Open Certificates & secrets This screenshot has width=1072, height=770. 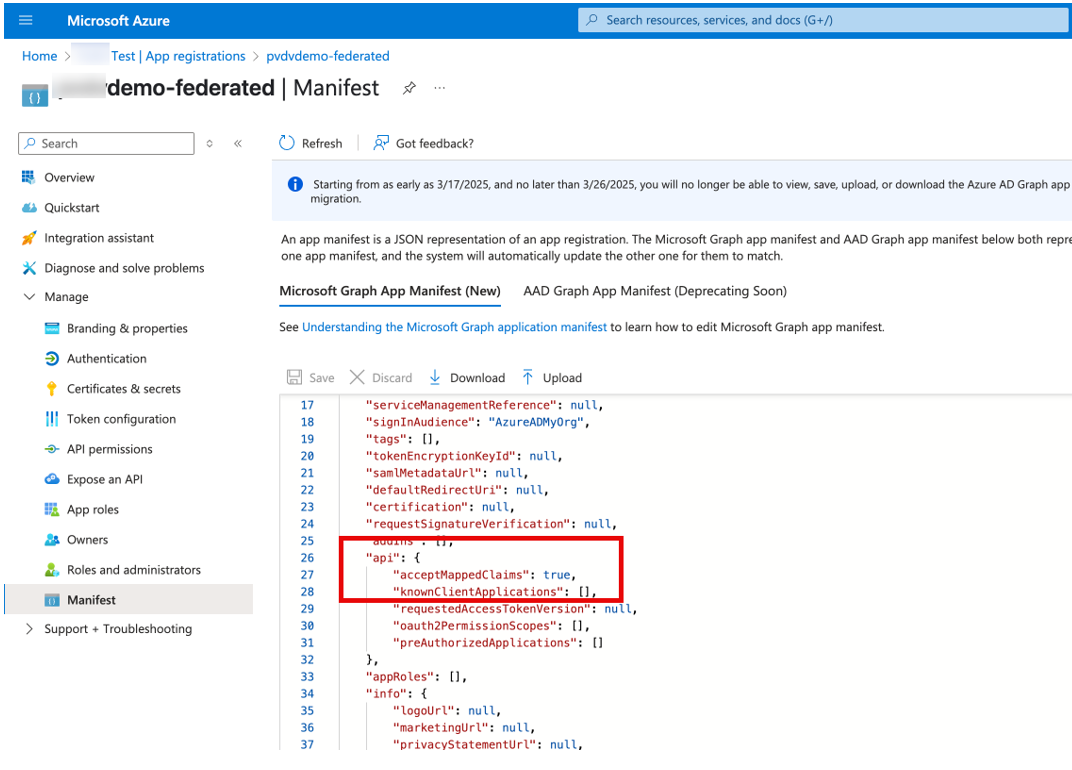pyautogui.click(x=124, y=388)
